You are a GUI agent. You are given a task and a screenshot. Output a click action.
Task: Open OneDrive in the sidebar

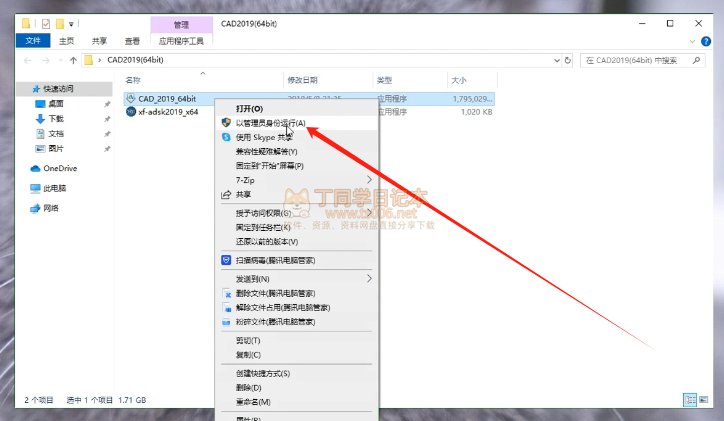point(60,168)
